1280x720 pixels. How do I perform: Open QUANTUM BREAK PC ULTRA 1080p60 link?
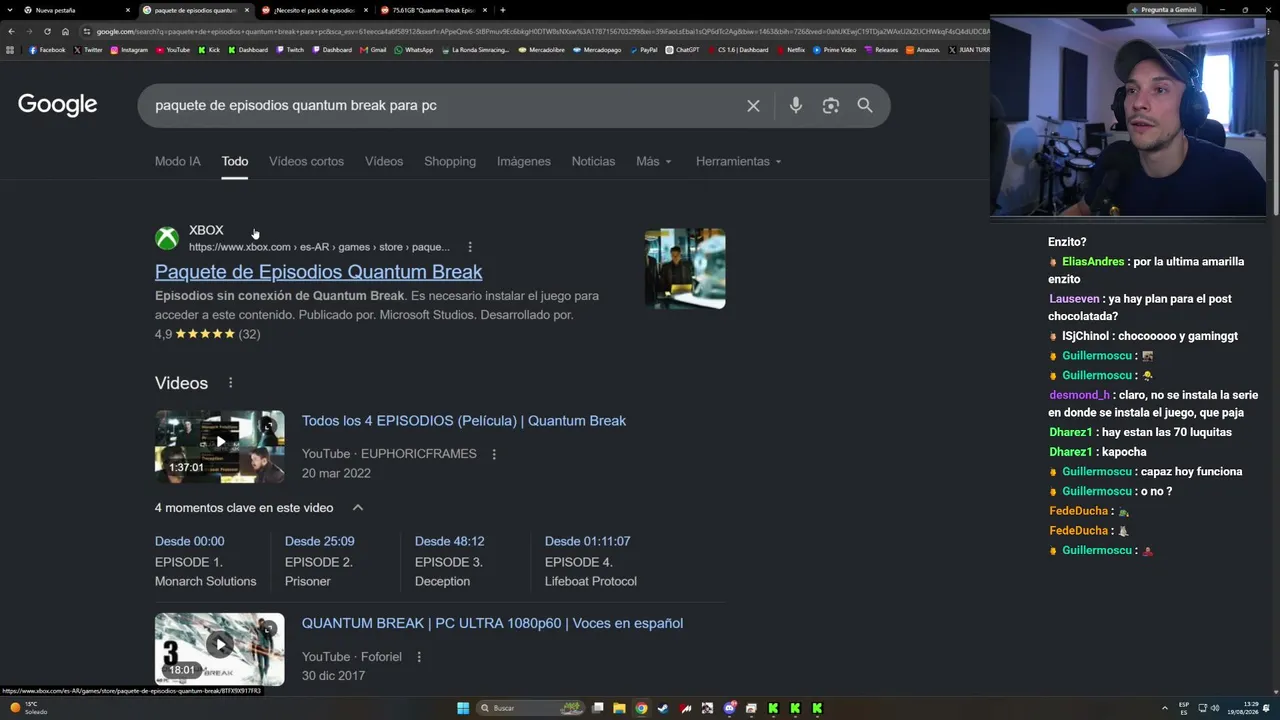click(492, 623)
